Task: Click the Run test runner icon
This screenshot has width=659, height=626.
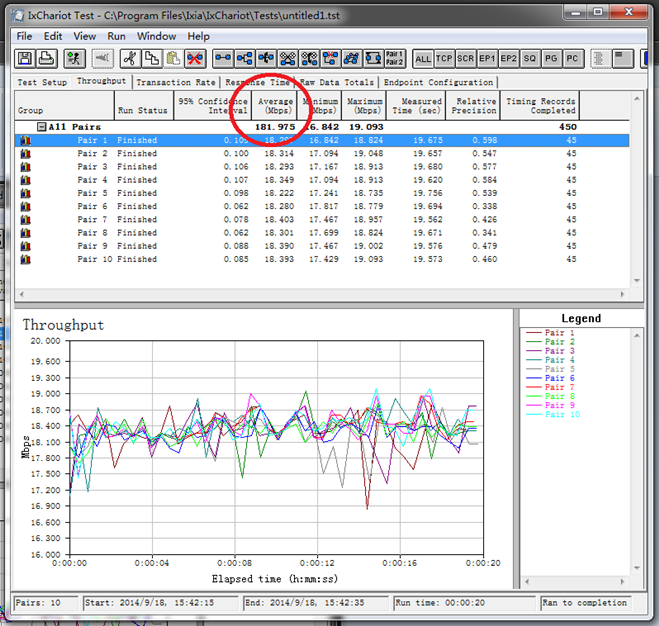Action: click(x=74, y=58)
